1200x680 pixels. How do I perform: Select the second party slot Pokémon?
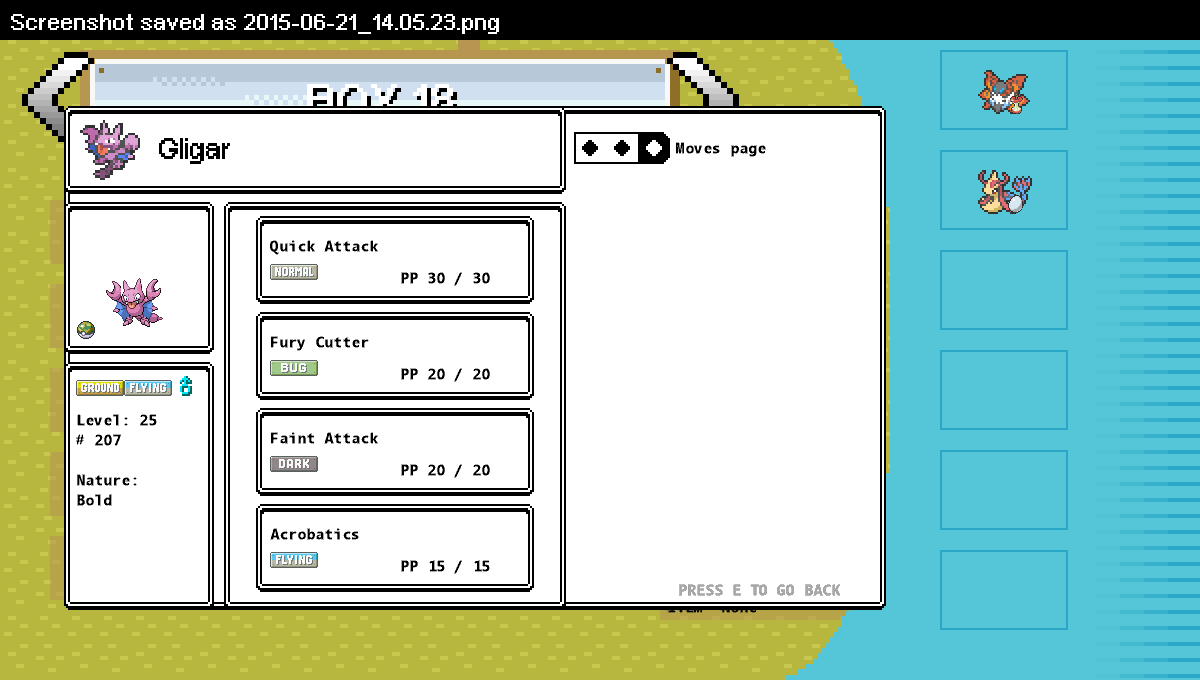pyautogui.click(x=1004, y=190)
